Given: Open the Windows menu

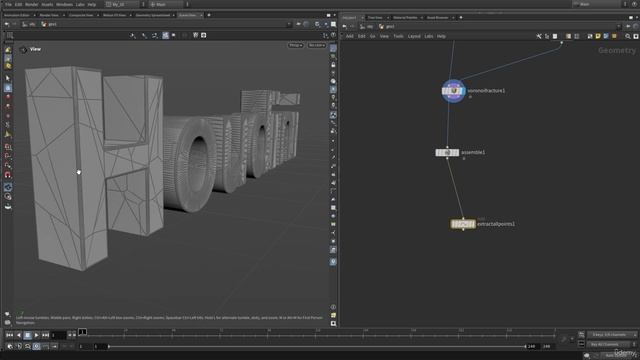Looking at the screenshot, I should (64, 4).
